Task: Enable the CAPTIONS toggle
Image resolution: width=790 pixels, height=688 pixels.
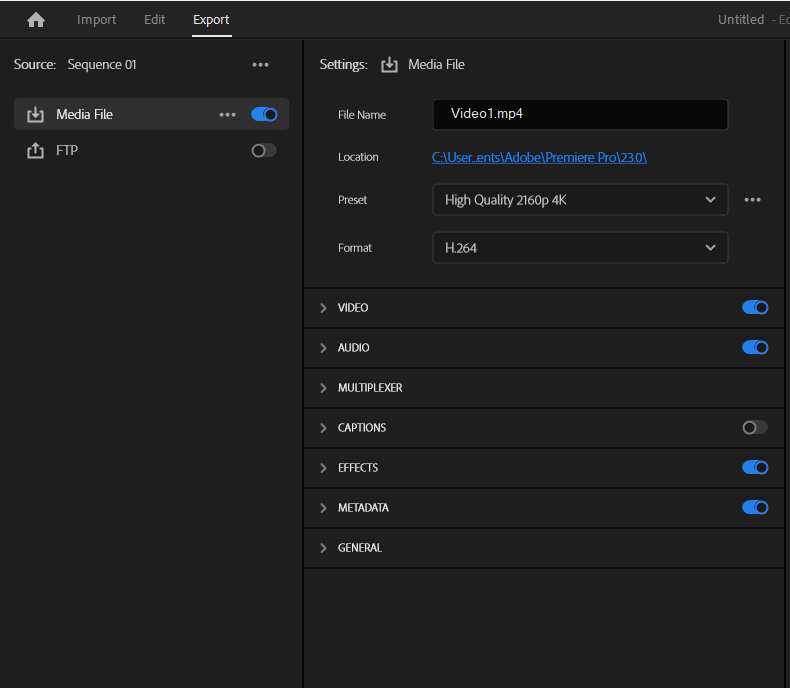Action: (x=755, y=428)
